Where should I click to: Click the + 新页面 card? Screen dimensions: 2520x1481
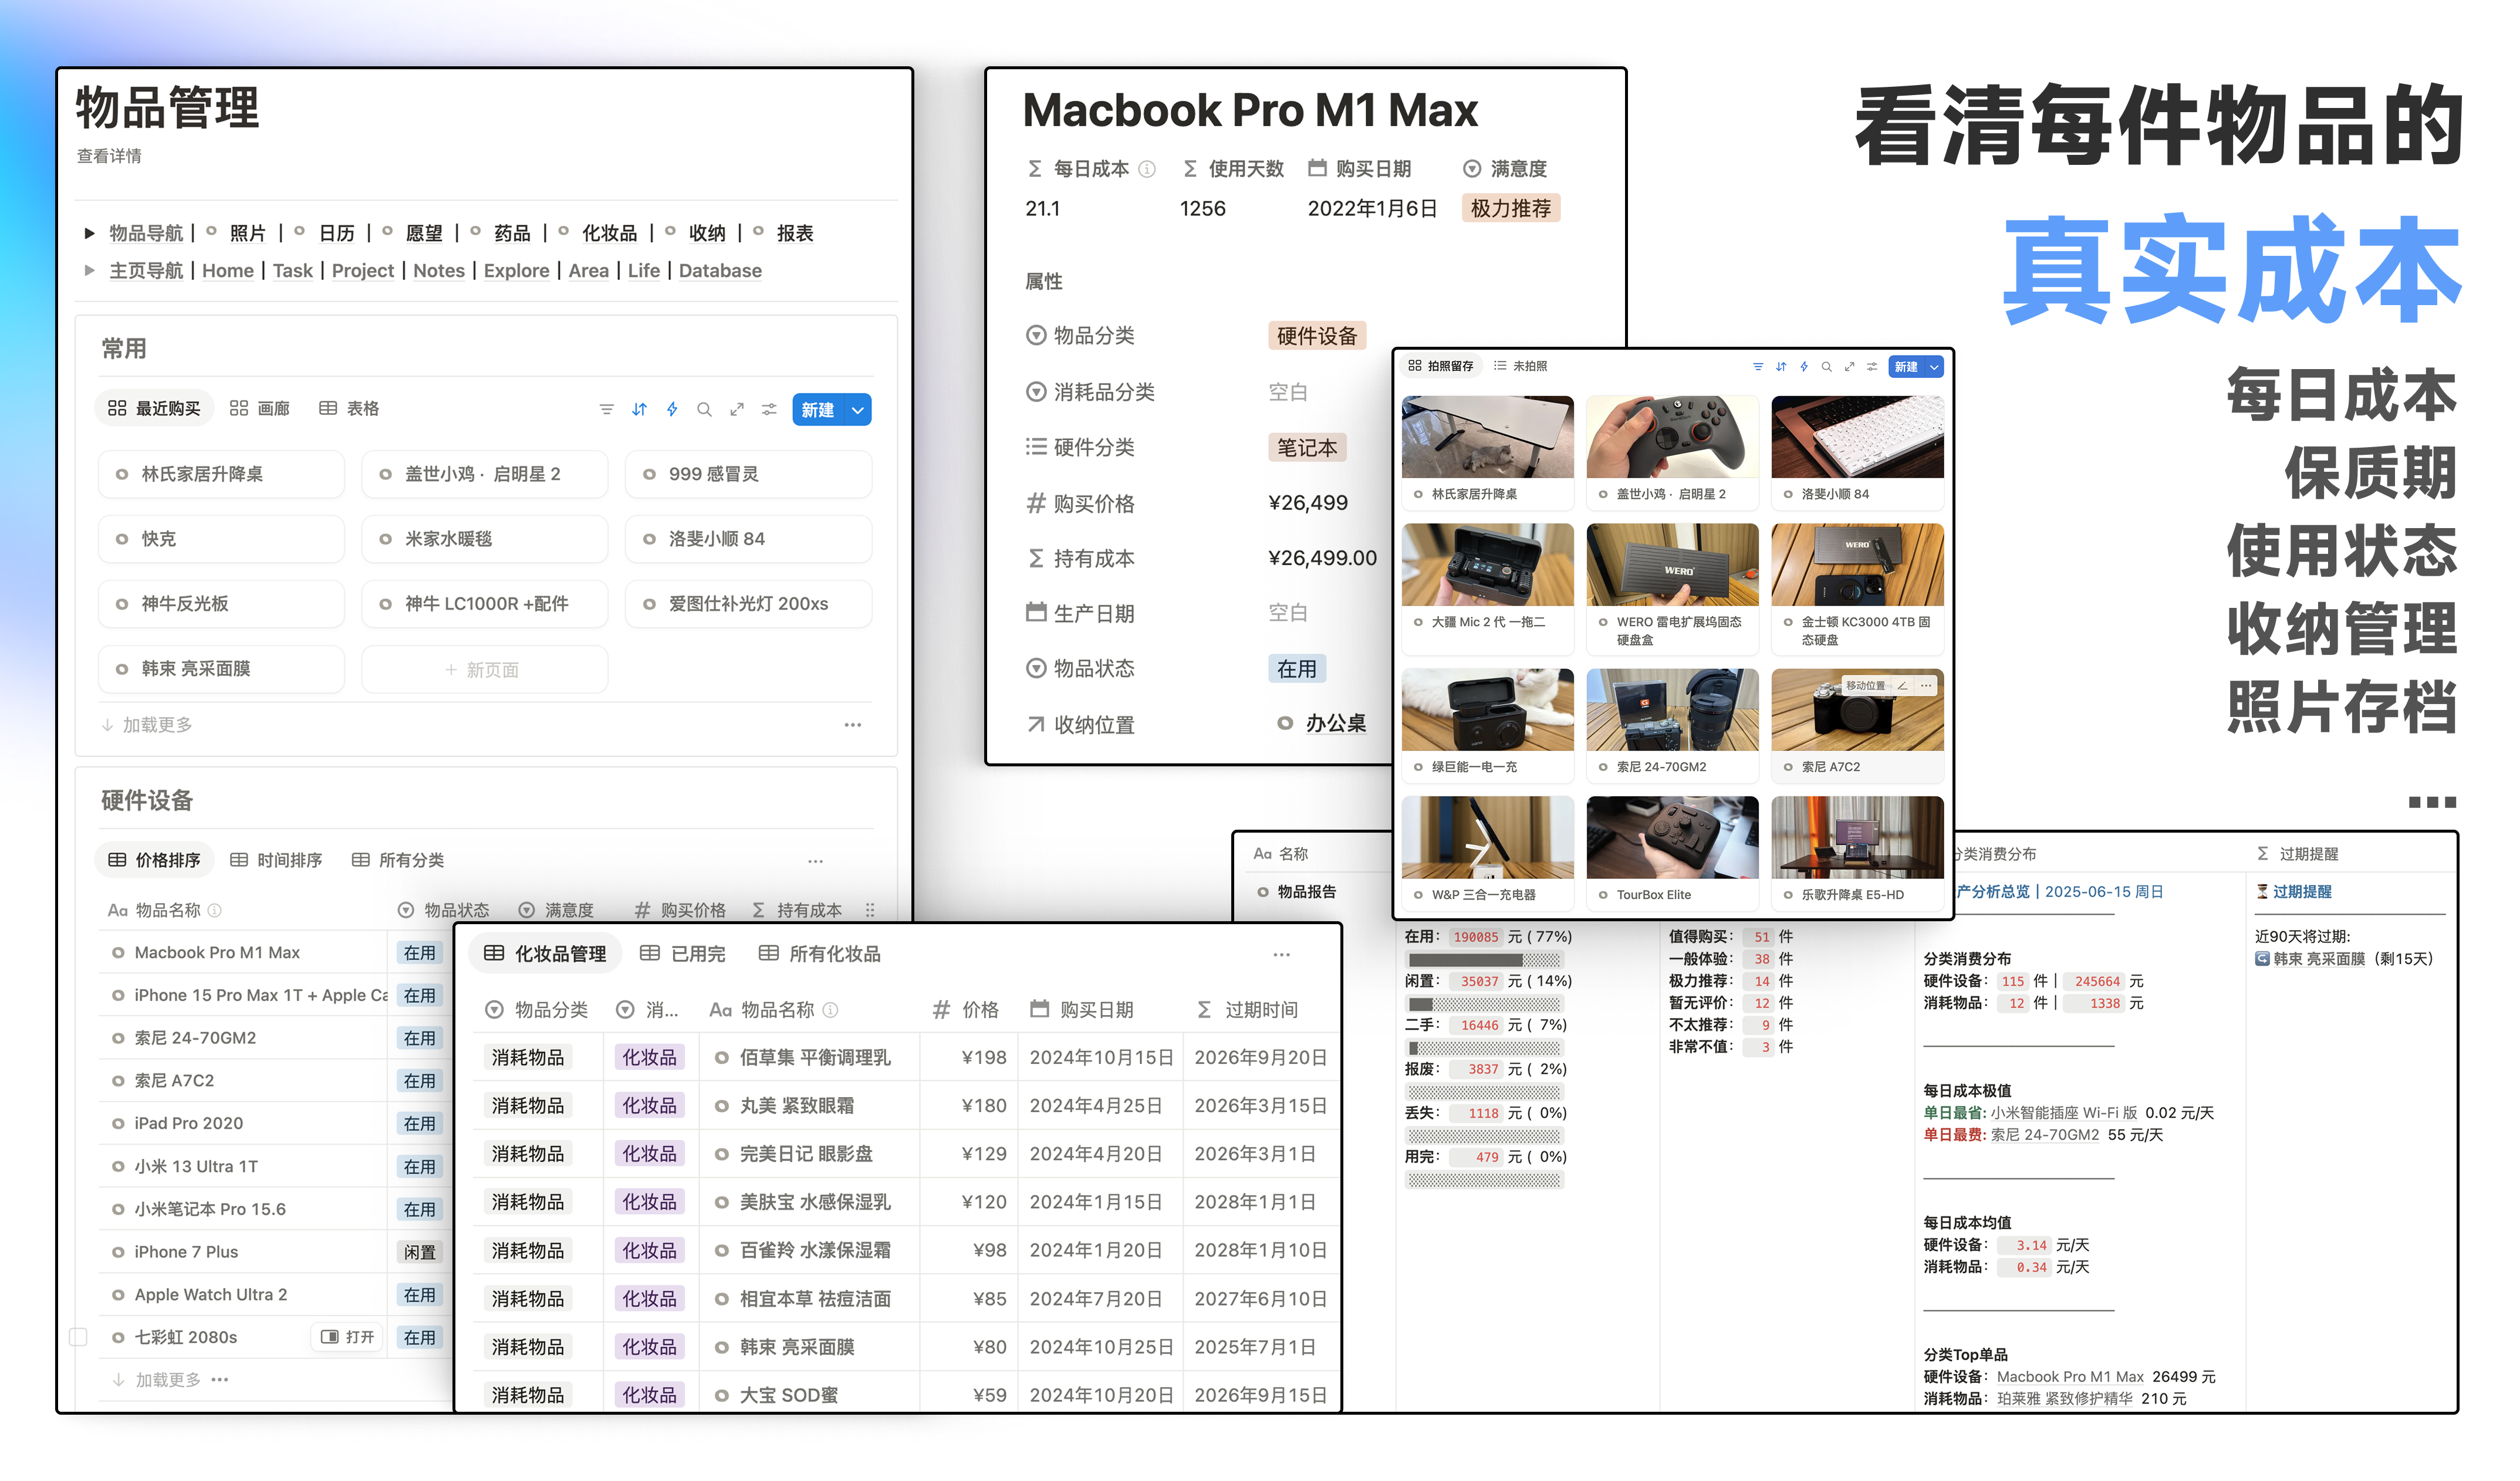coord(484,670)
